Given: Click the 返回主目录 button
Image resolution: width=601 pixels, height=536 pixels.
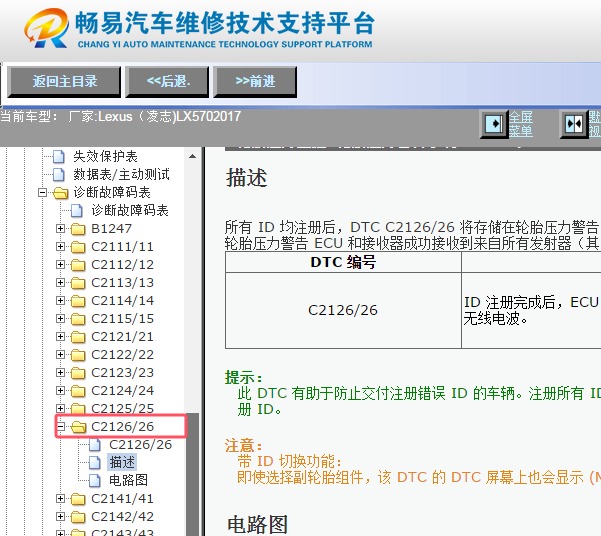Looking at the screenshot, I should [64, 81].
